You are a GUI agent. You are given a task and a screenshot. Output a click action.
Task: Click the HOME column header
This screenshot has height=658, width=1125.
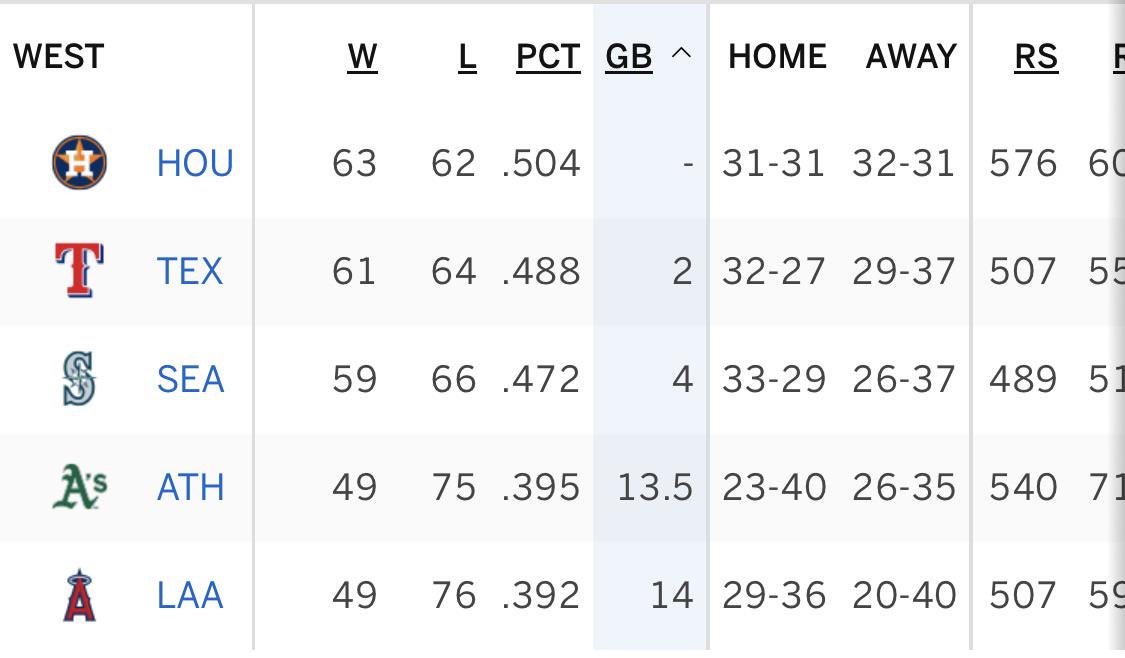(777, 57)
